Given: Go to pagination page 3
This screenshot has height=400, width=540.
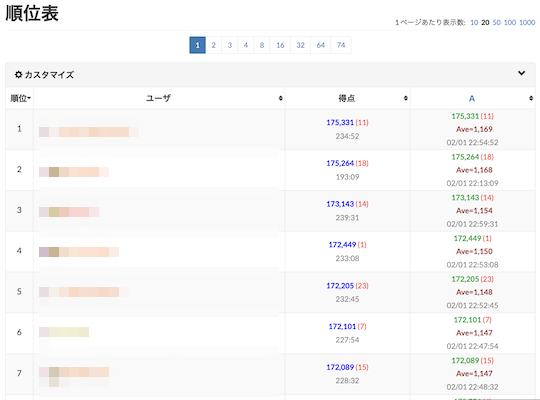Looking at the screenshot, I should click(230, 45).
